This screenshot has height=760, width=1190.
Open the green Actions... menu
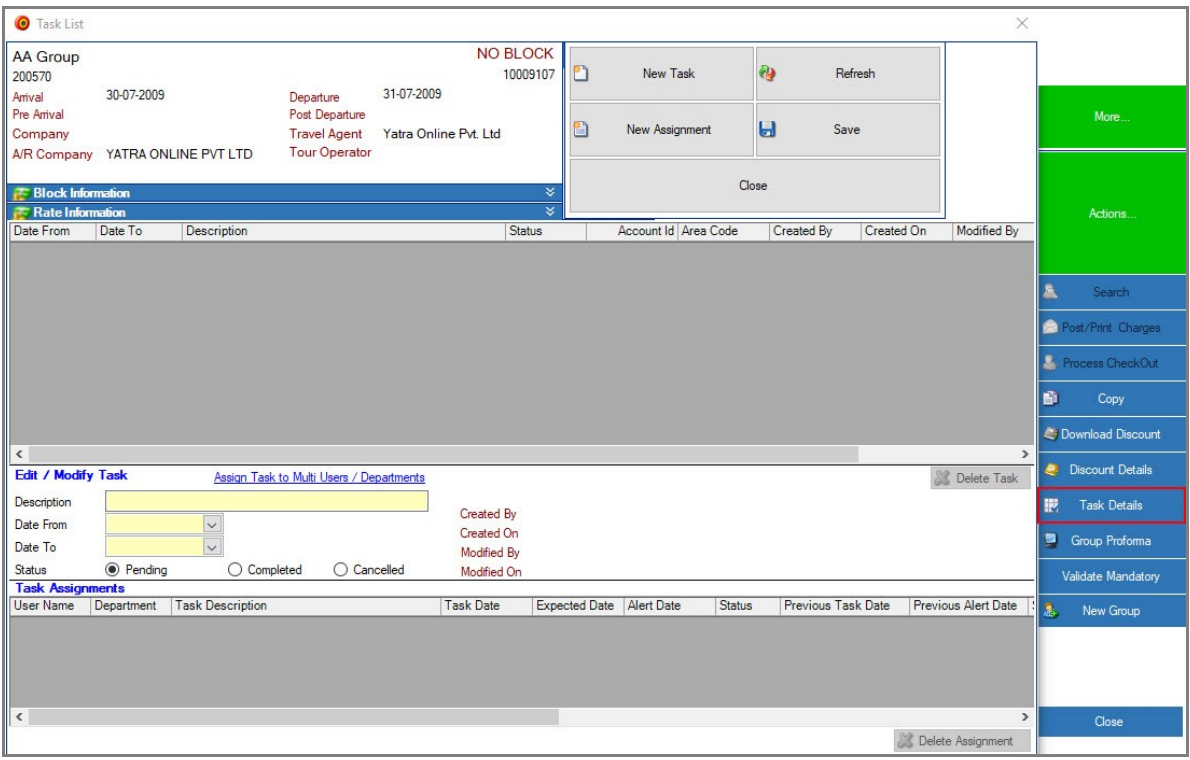(1110, 214)
